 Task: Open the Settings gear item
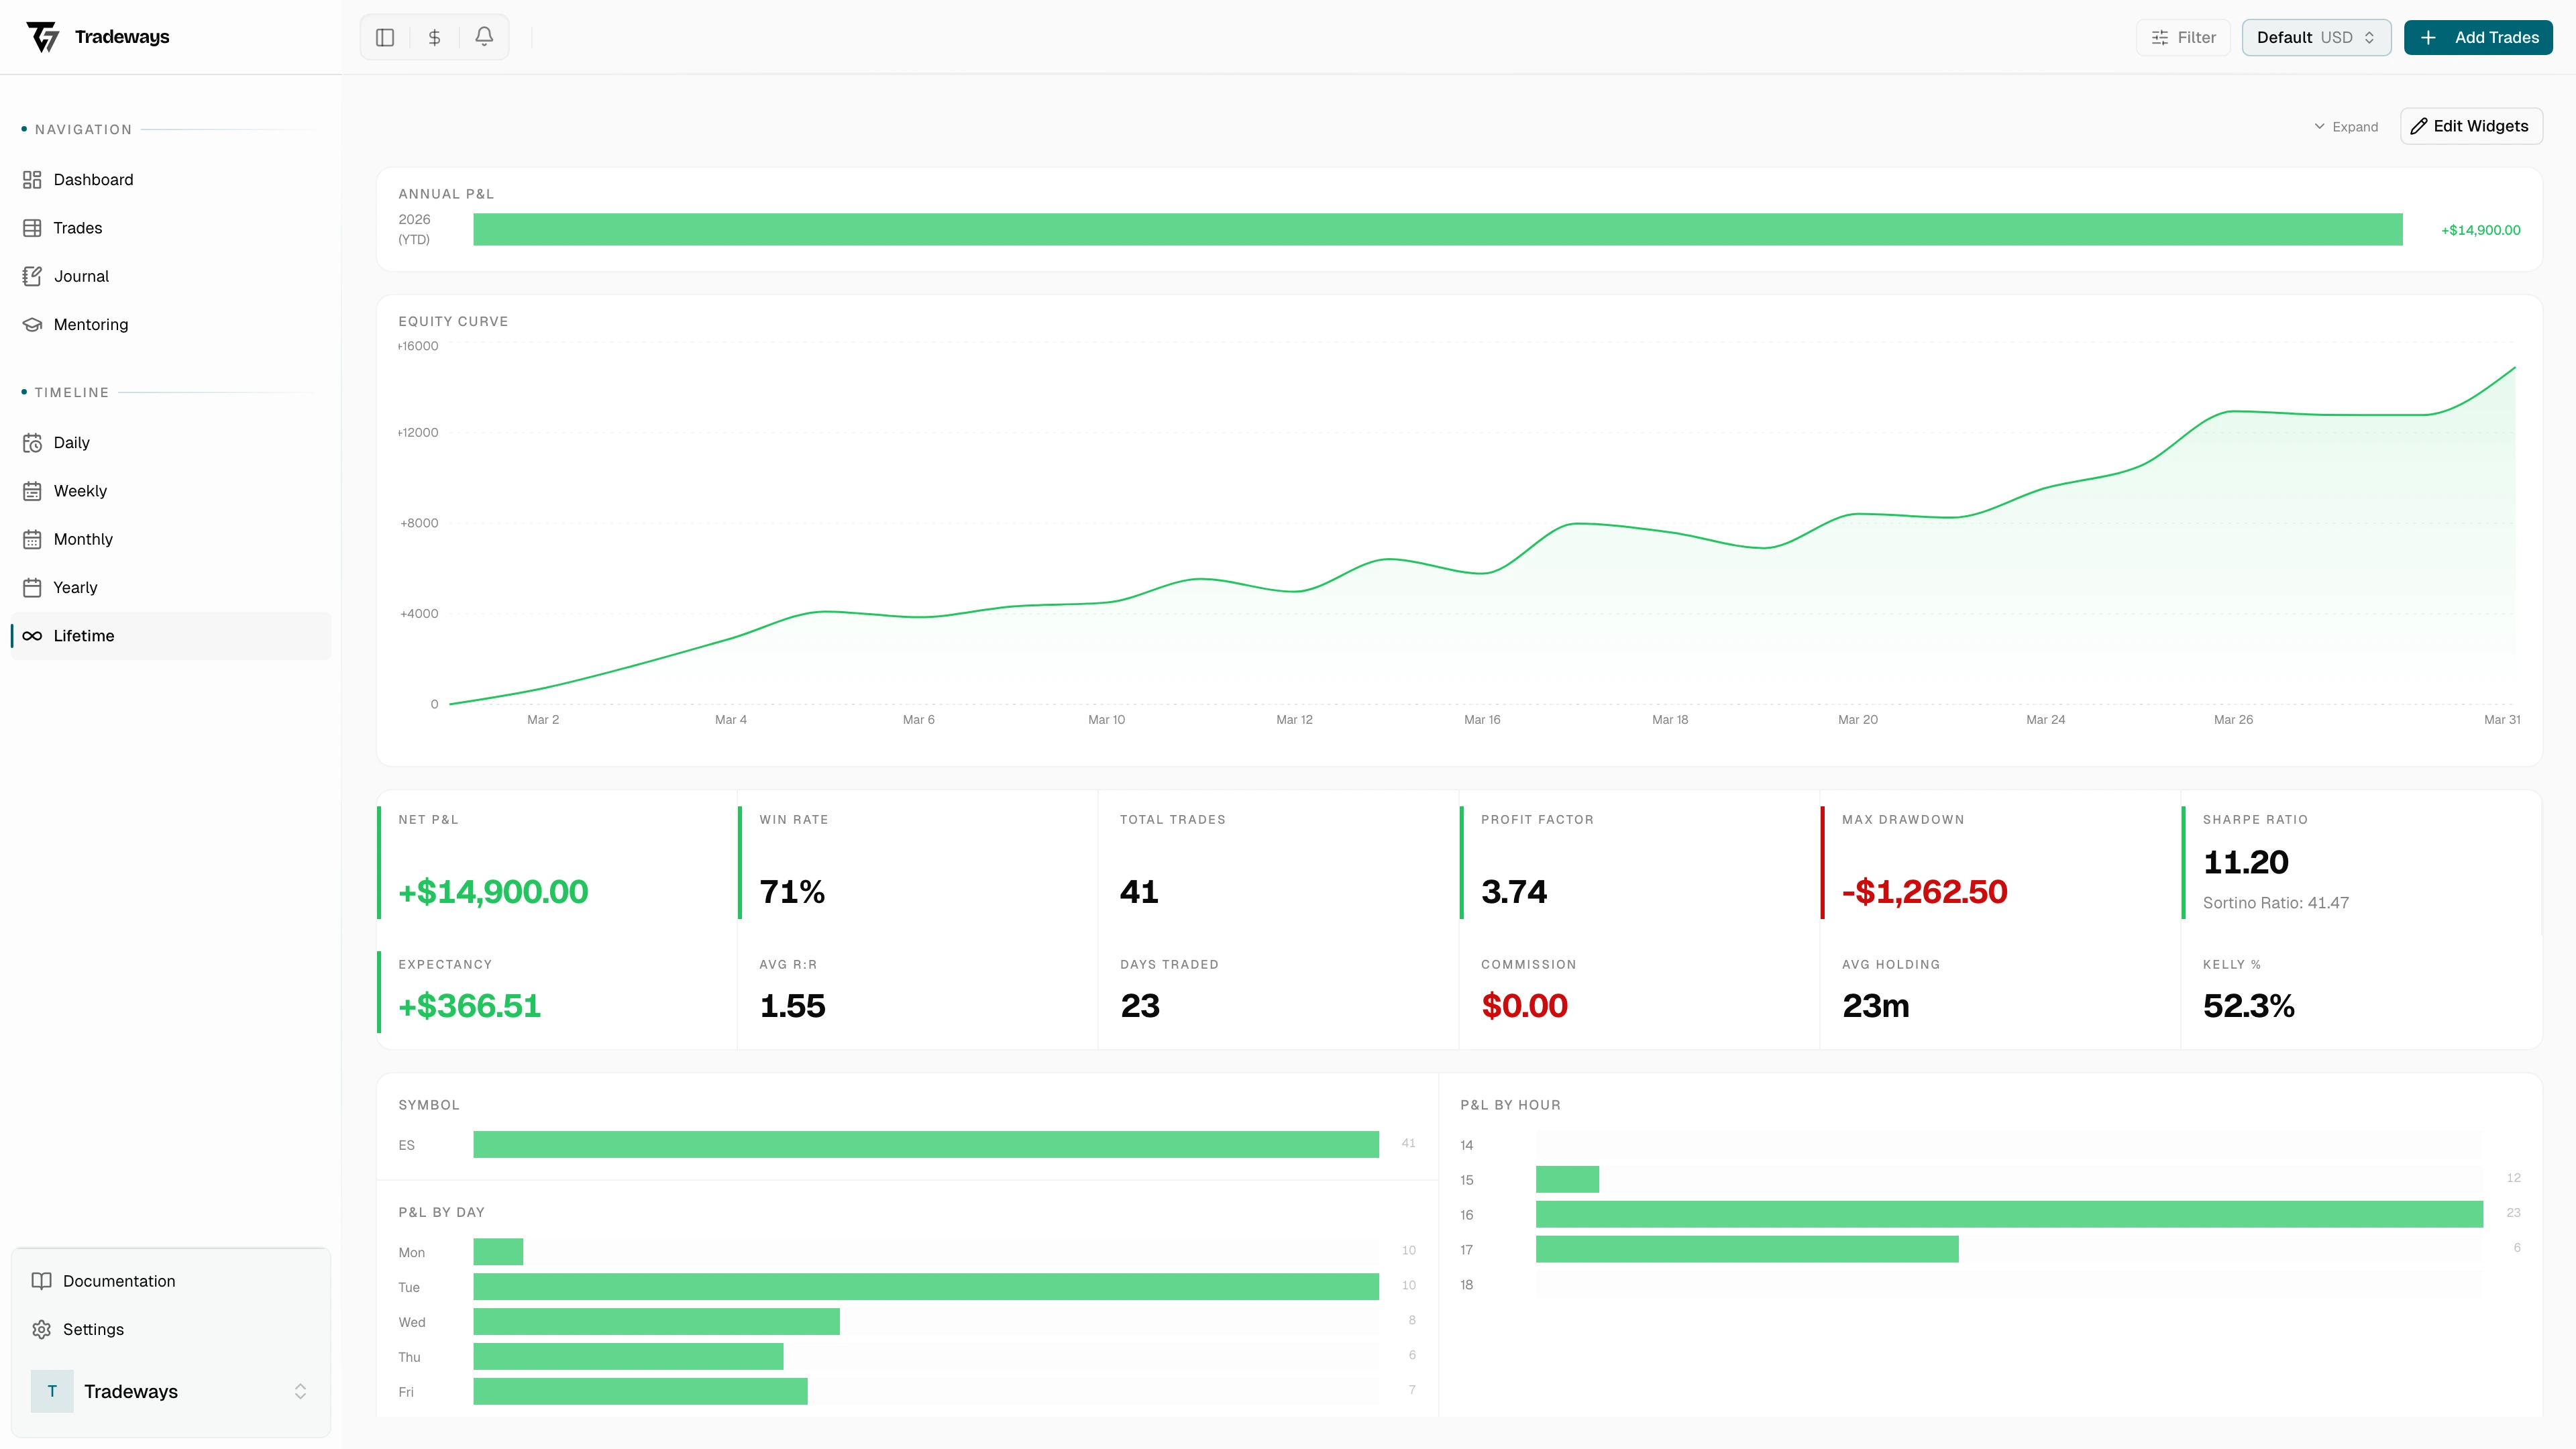click(93, 1329)
